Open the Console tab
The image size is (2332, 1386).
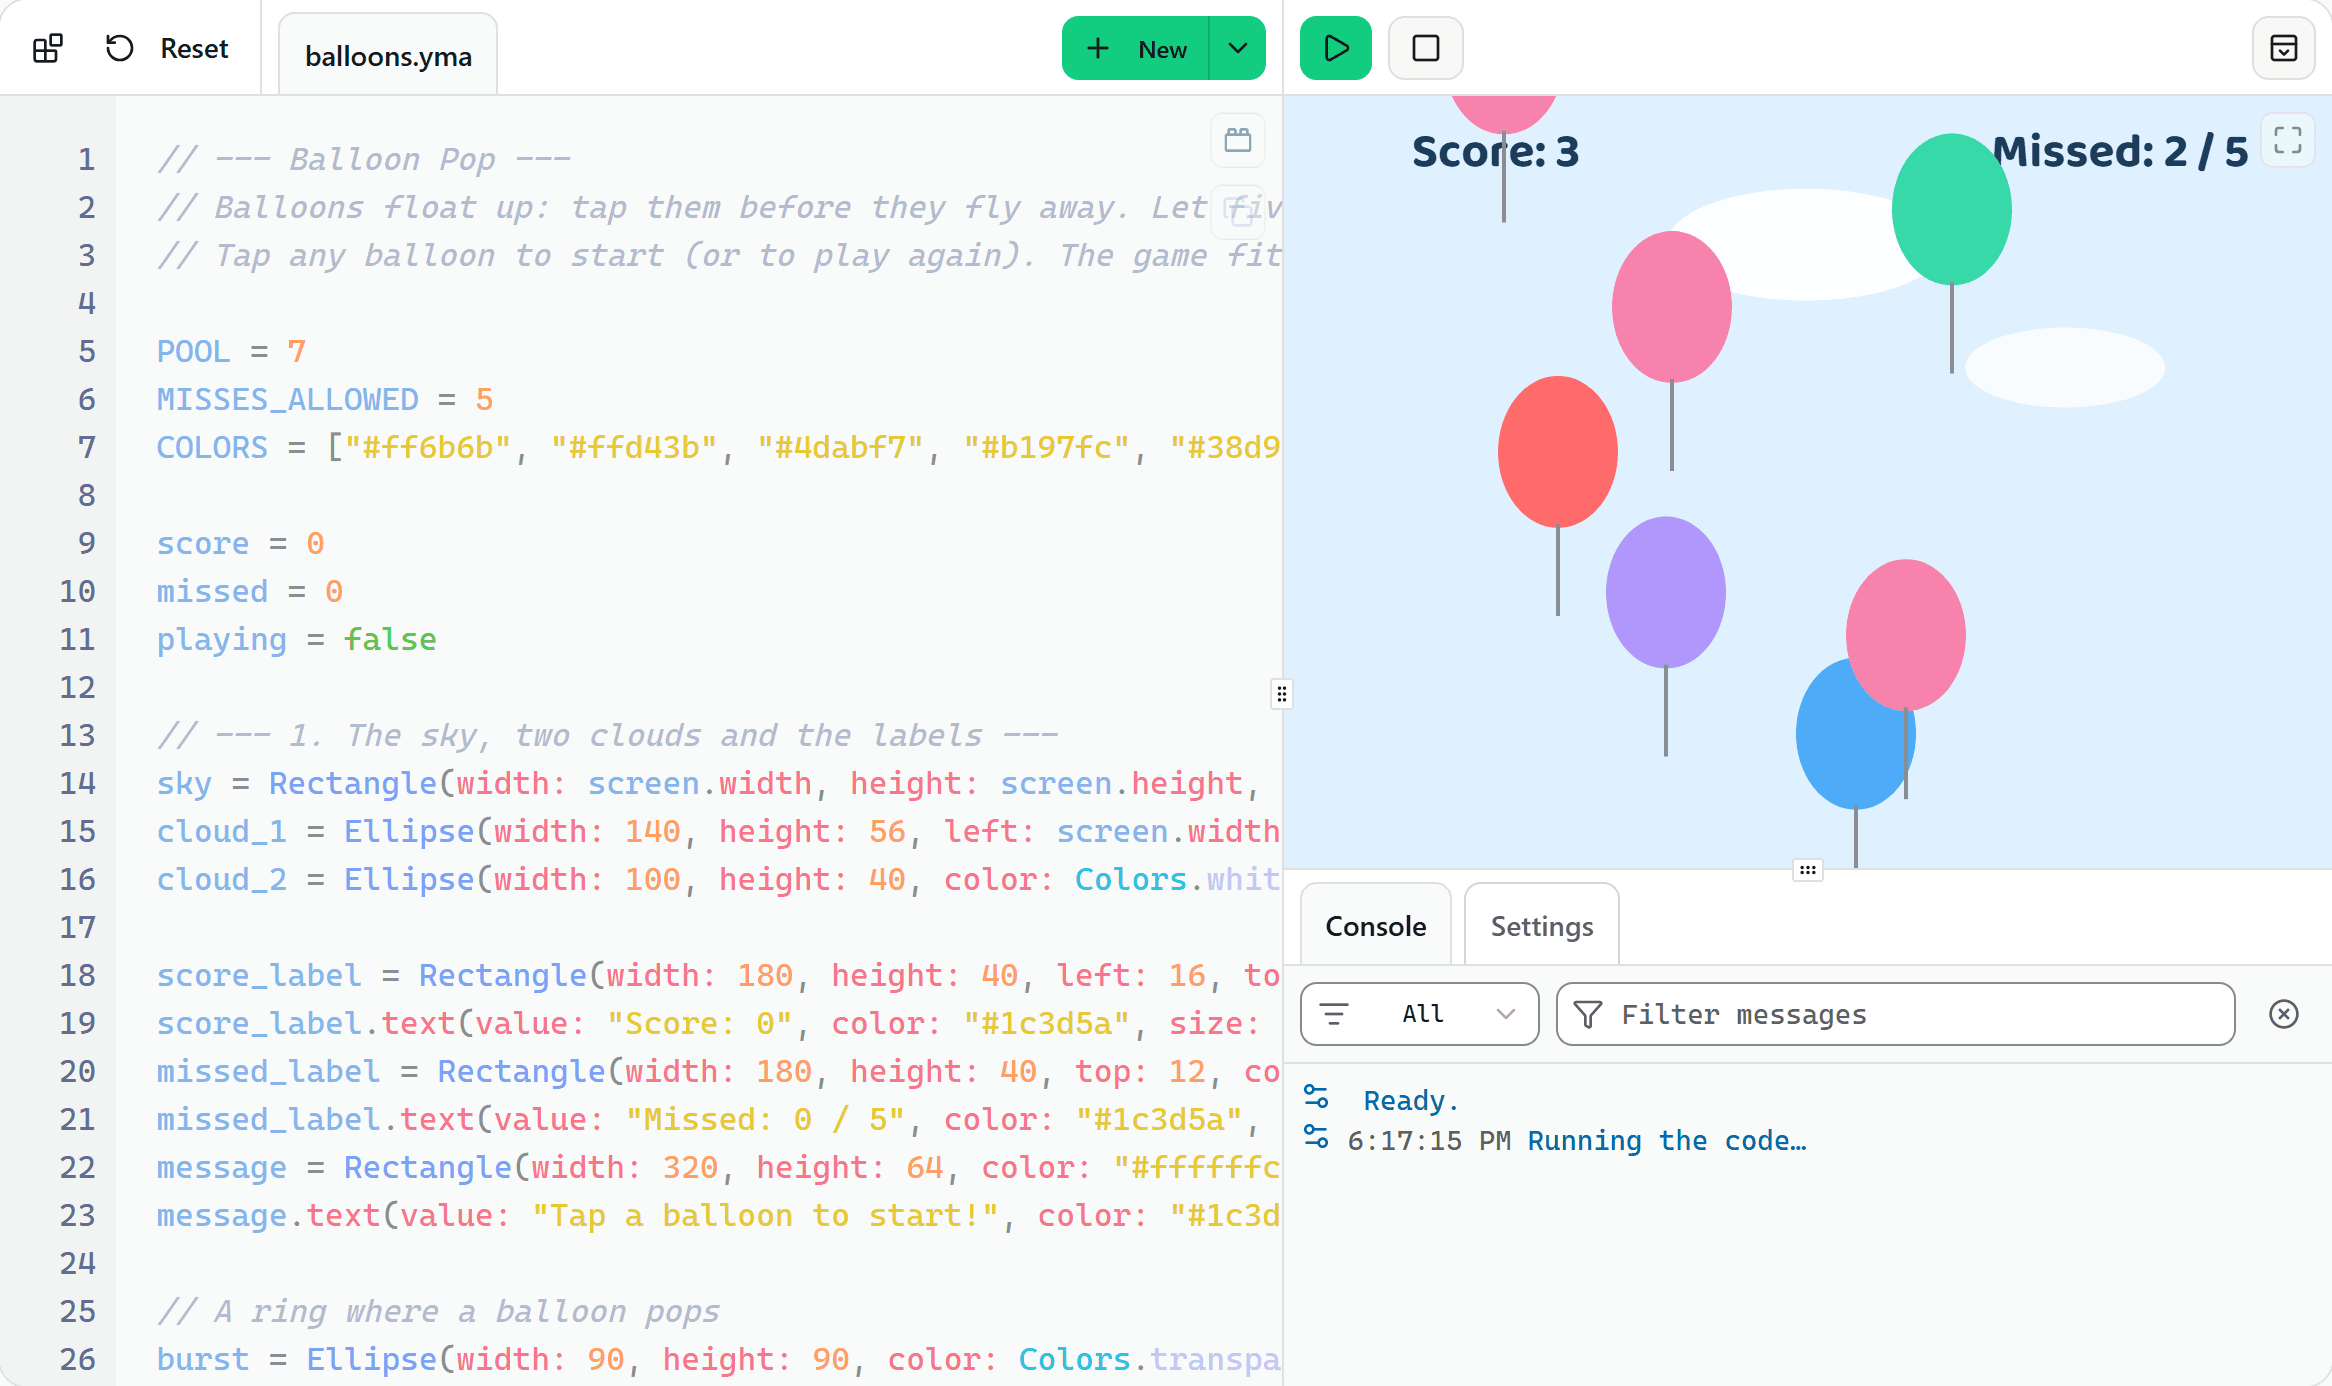click(1376, 926)
